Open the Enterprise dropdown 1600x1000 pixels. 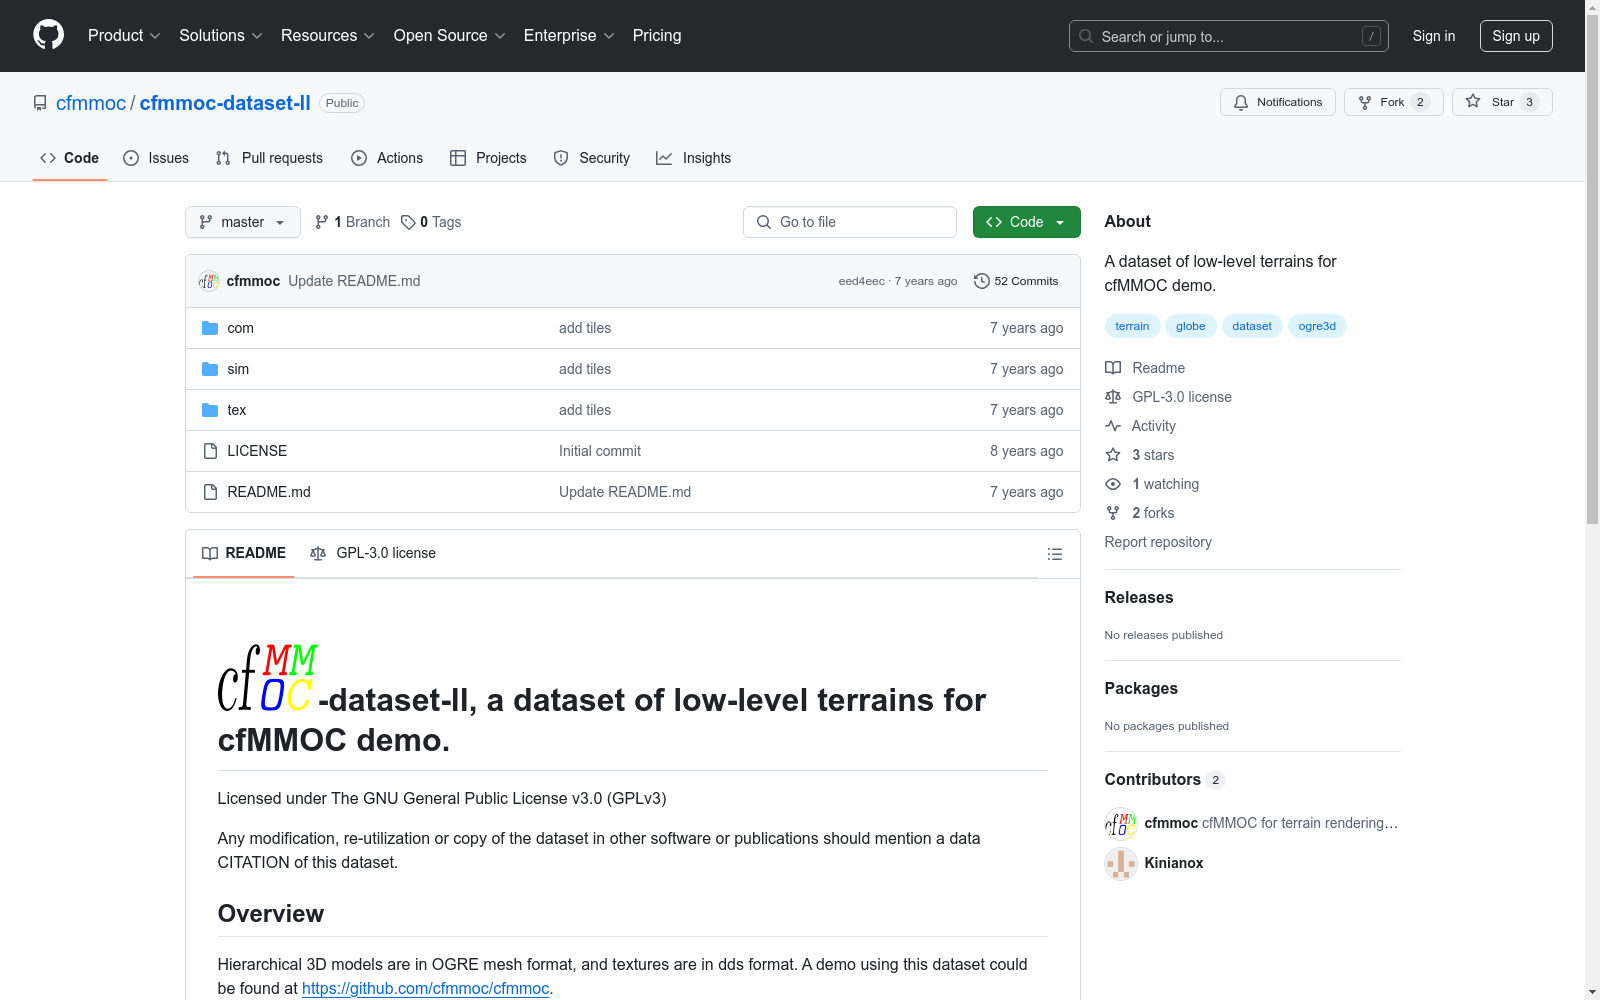tap(569, 36)
